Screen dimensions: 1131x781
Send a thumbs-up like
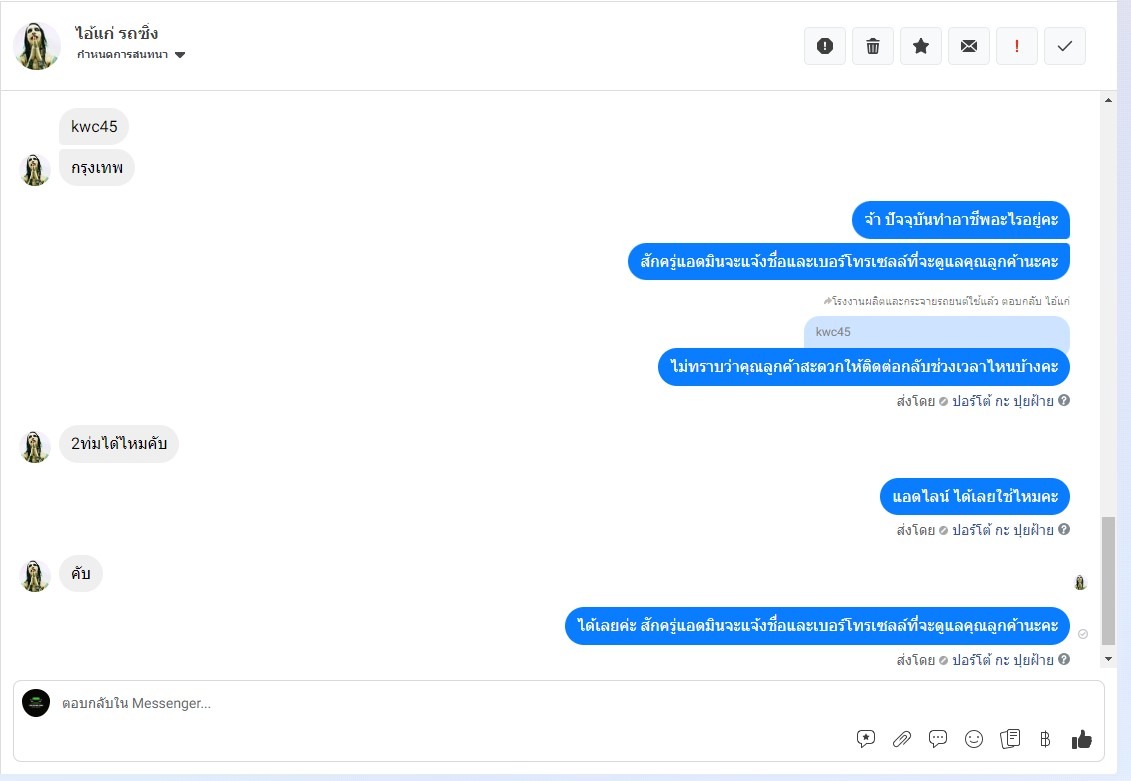1081,738
